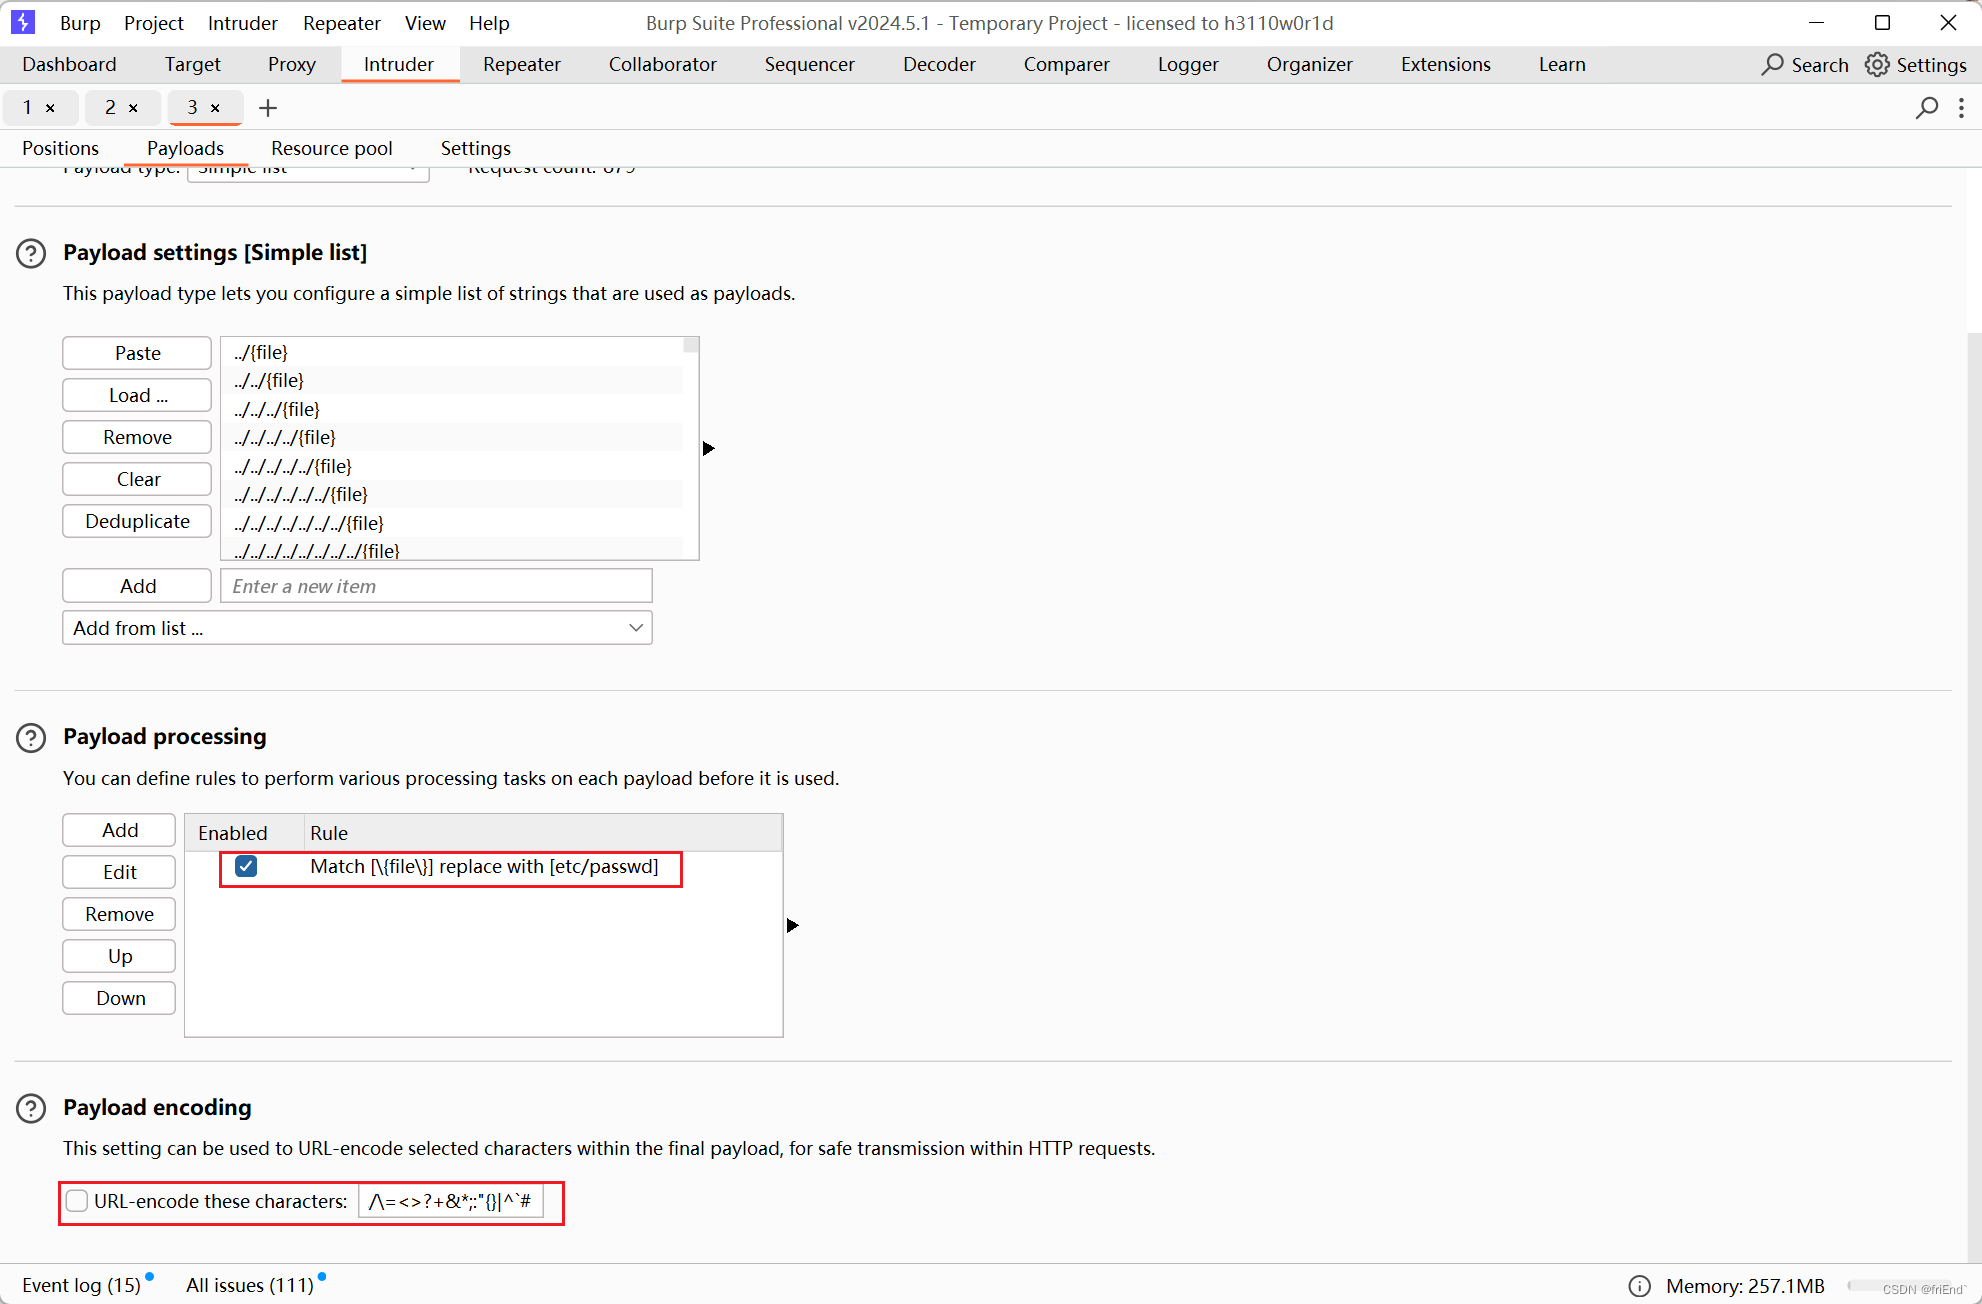The width and height of the screenshot is (1982, 1304).
Task: Click the Intruder tab search magnifier icon
Action: 1926,108
